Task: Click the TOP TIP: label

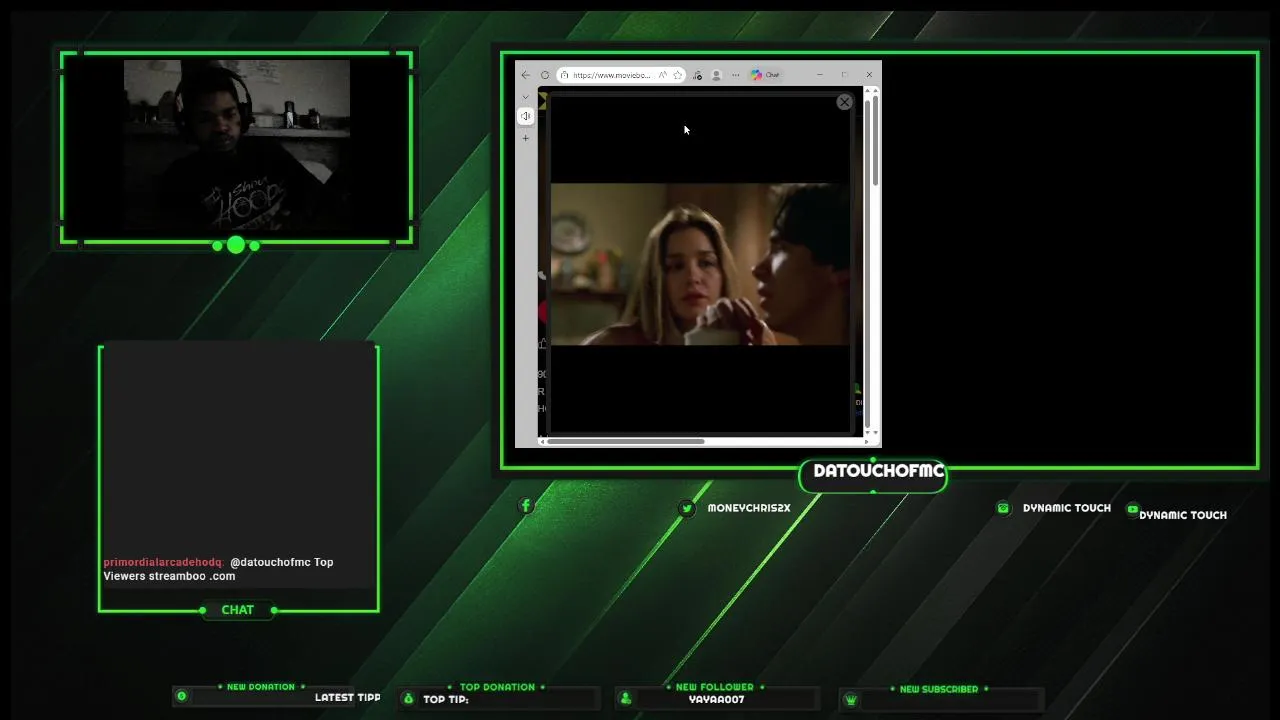Action: [x=446, y=699]
